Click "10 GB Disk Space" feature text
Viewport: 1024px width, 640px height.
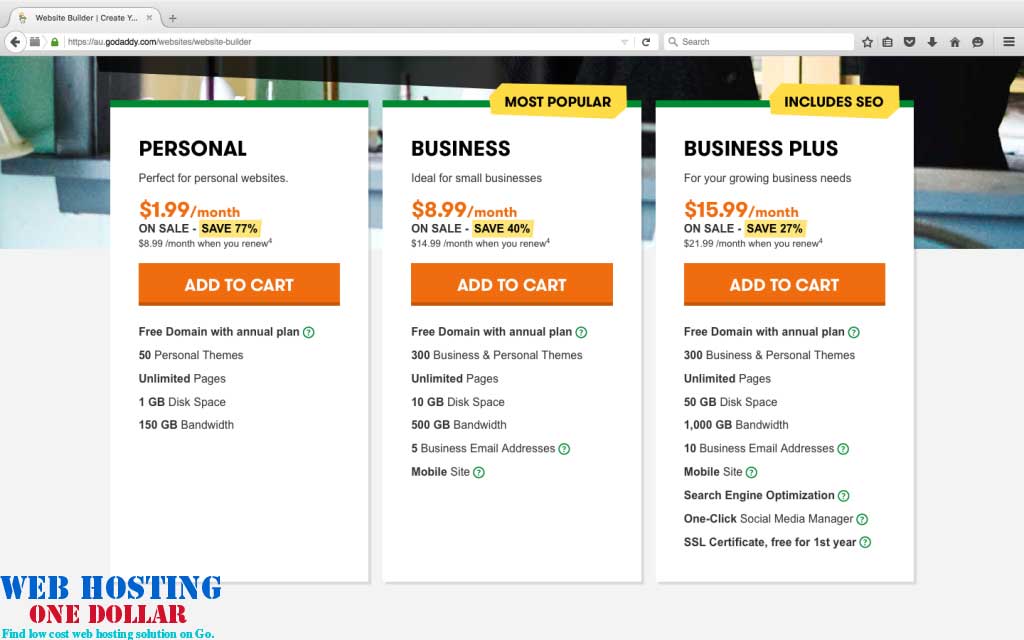pos(458,402)
